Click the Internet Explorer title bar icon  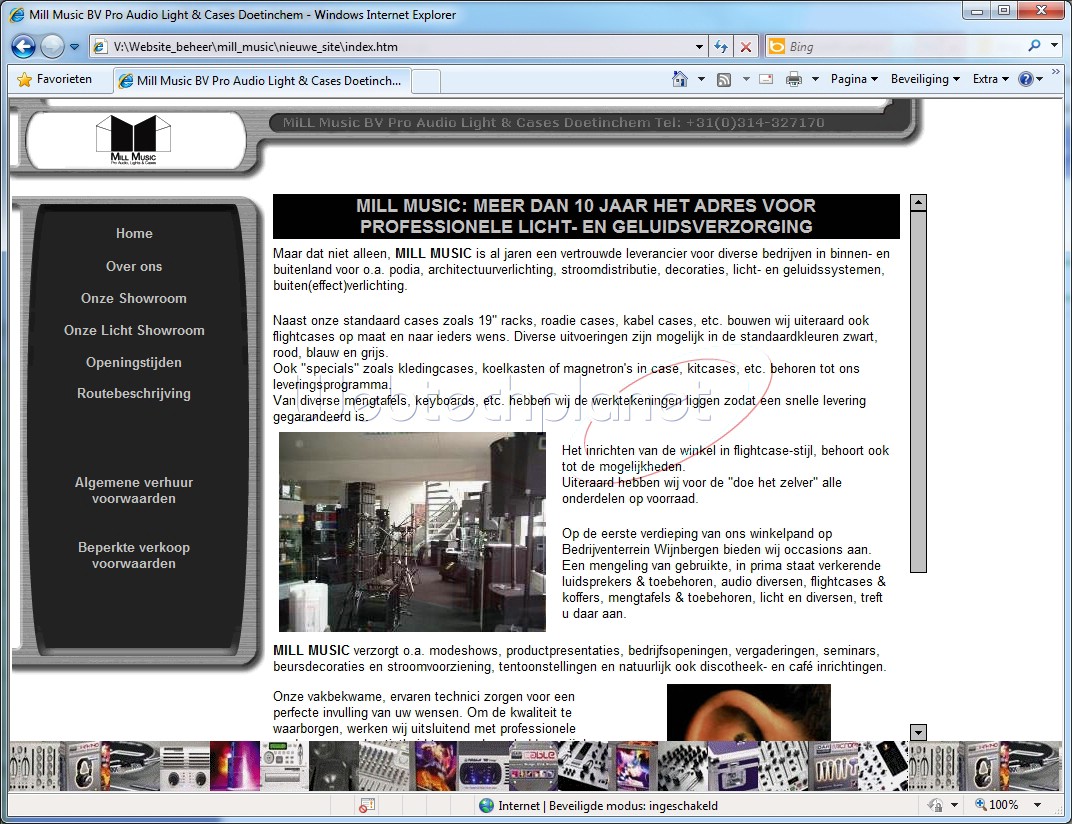16,14
